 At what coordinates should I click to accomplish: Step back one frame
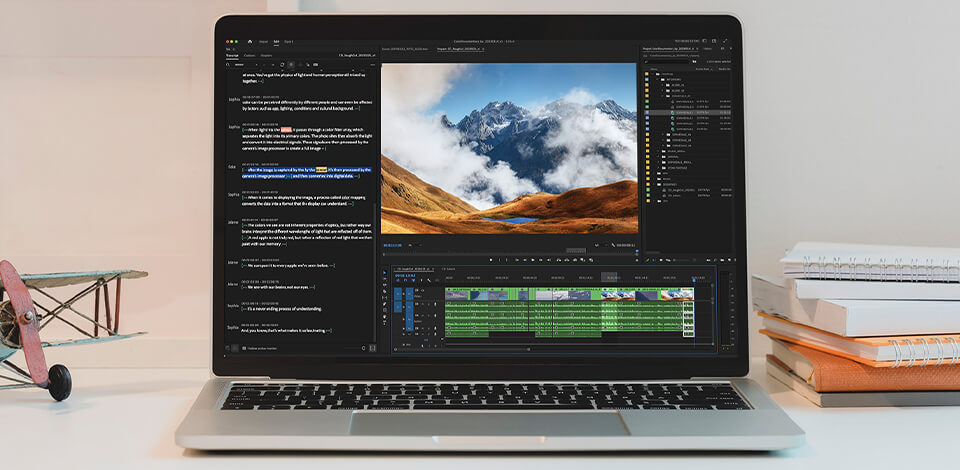click(525, 259)
